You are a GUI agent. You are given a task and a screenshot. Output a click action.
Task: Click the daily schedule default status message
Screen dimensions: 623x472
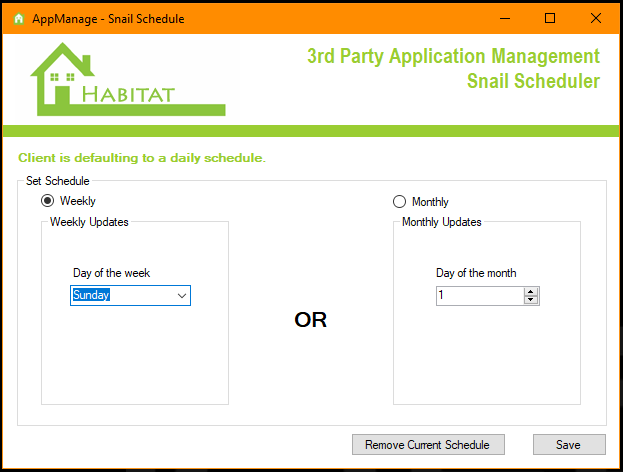(142, 158)
